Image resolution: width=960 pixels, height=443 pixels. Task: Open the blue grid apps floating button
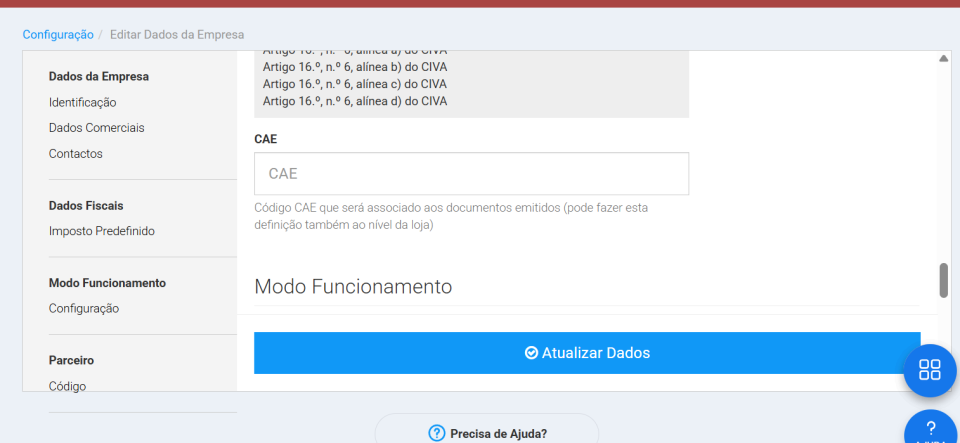[x=930, y=370]
